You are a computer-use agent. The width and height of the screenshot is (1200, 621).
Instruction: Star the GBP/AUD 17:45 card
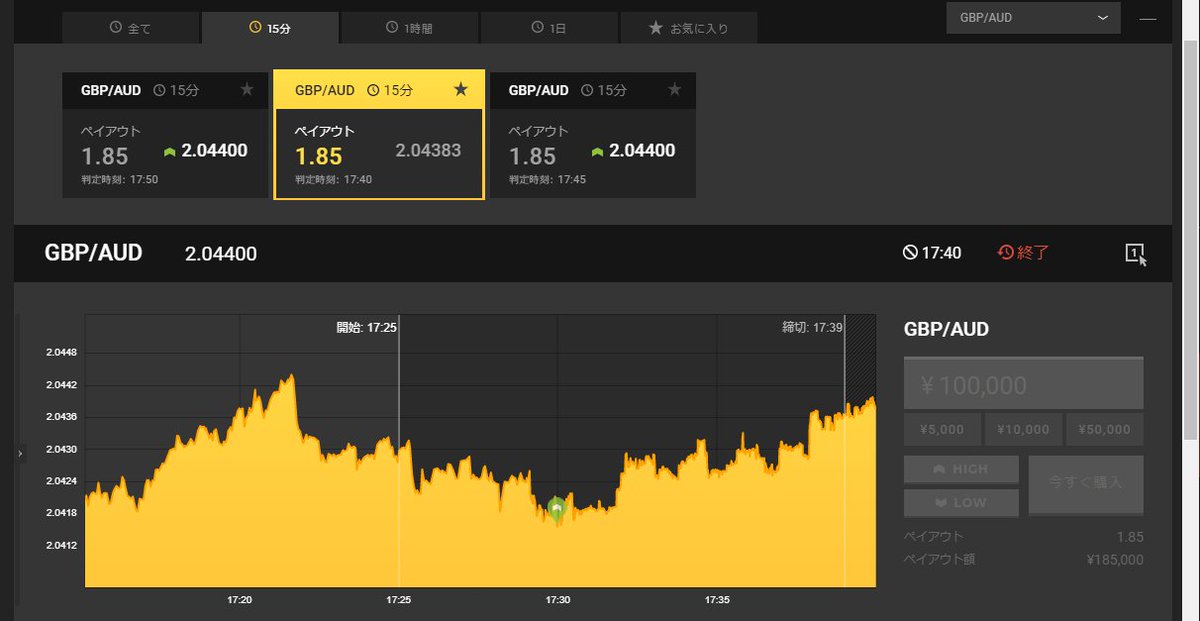[x=674, y=90]
